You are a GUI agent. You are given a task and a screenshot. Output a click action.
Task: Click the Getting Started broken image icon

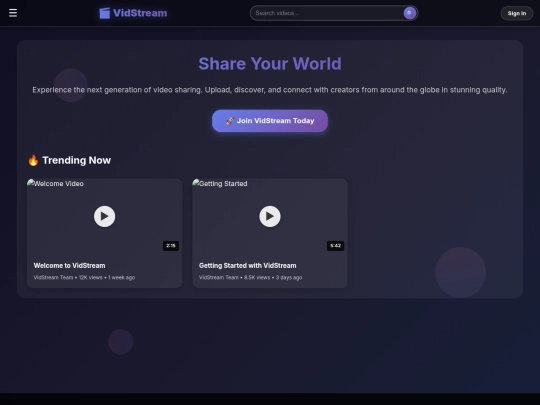(196, 183)
